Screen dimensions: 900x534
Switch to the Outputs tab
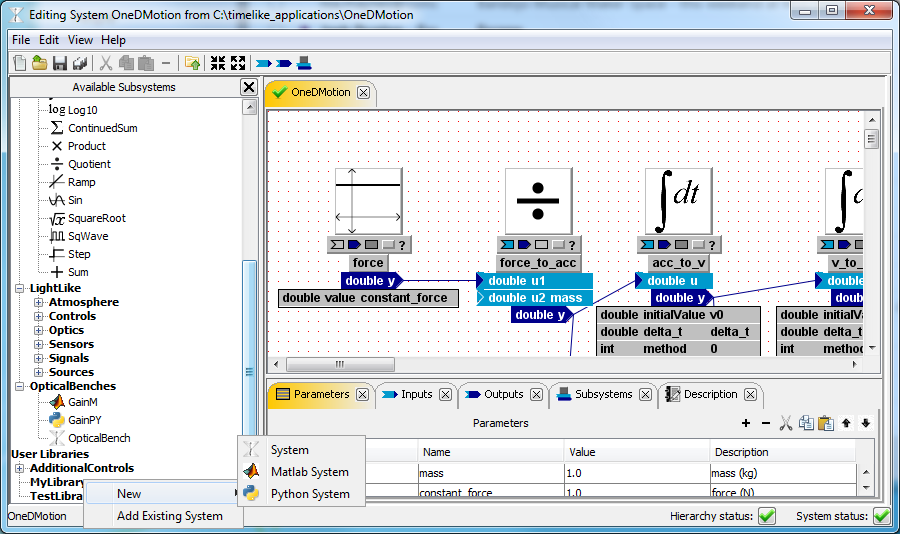pos(503,394)
